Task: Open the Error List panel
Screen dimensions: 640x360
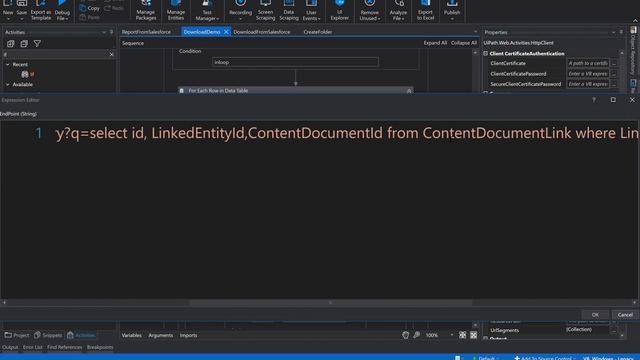Action: (33, 347)
